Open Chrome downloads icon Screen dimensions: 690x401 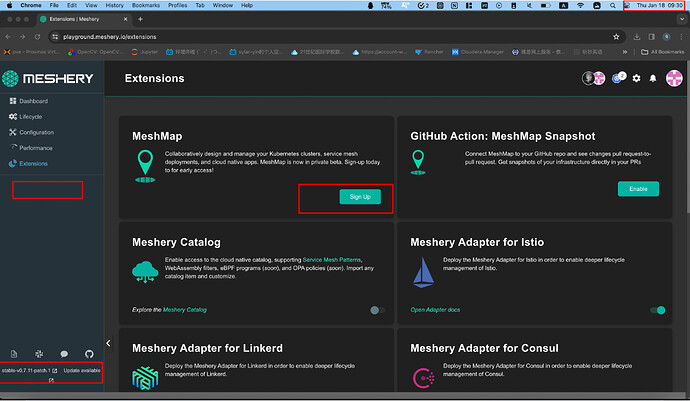tap(636, 37)
